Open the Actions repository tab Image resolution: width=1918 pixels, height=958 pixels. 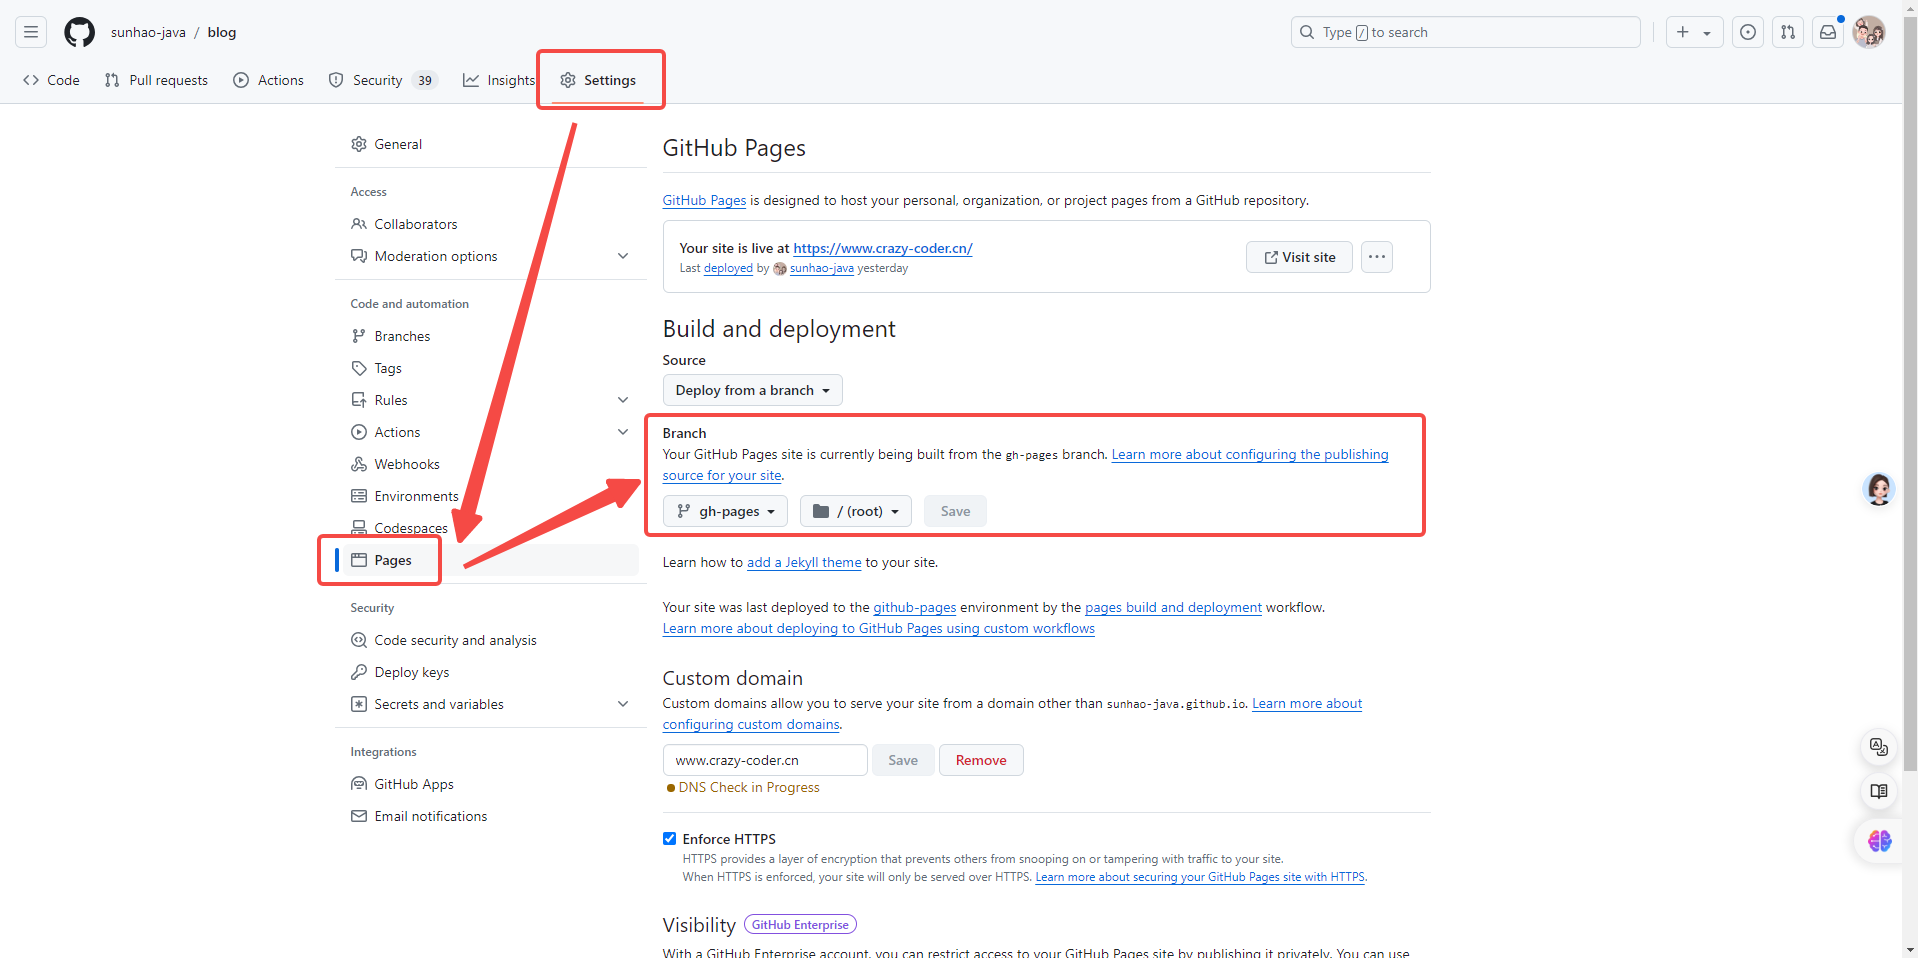coord(268,80)
